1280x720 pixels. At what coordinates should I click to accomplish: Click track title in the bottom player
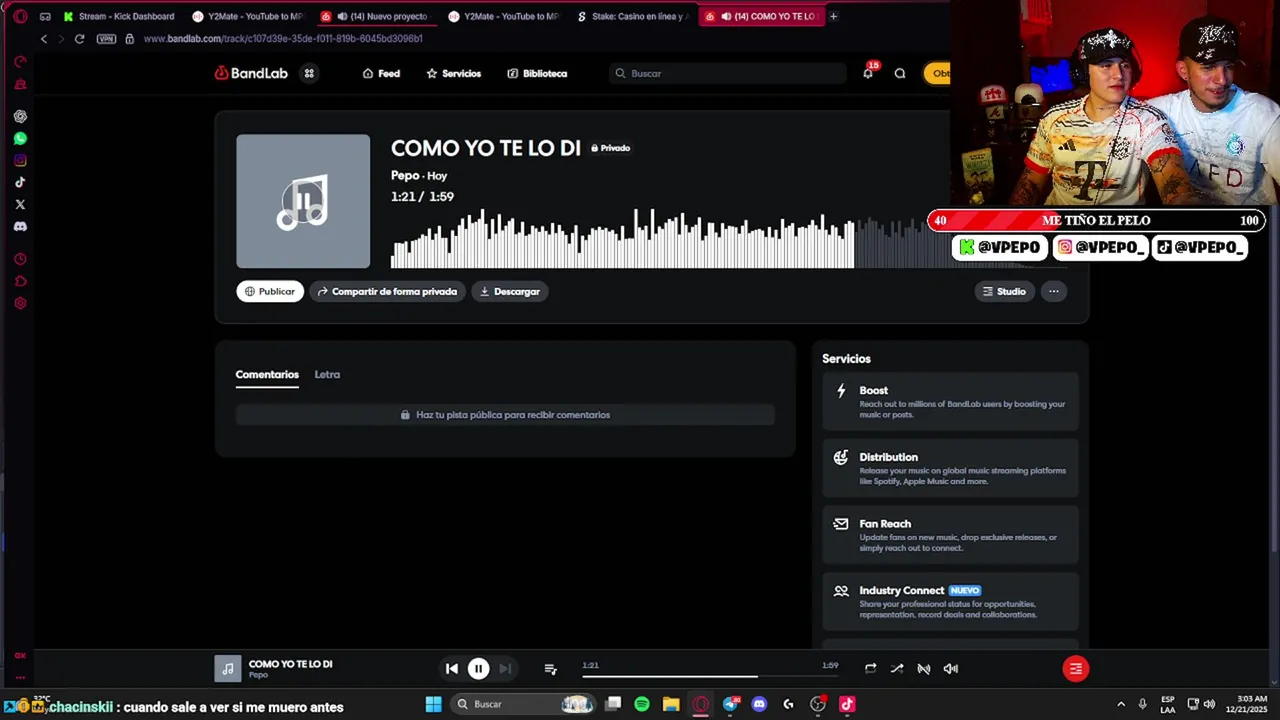[290, 664]
